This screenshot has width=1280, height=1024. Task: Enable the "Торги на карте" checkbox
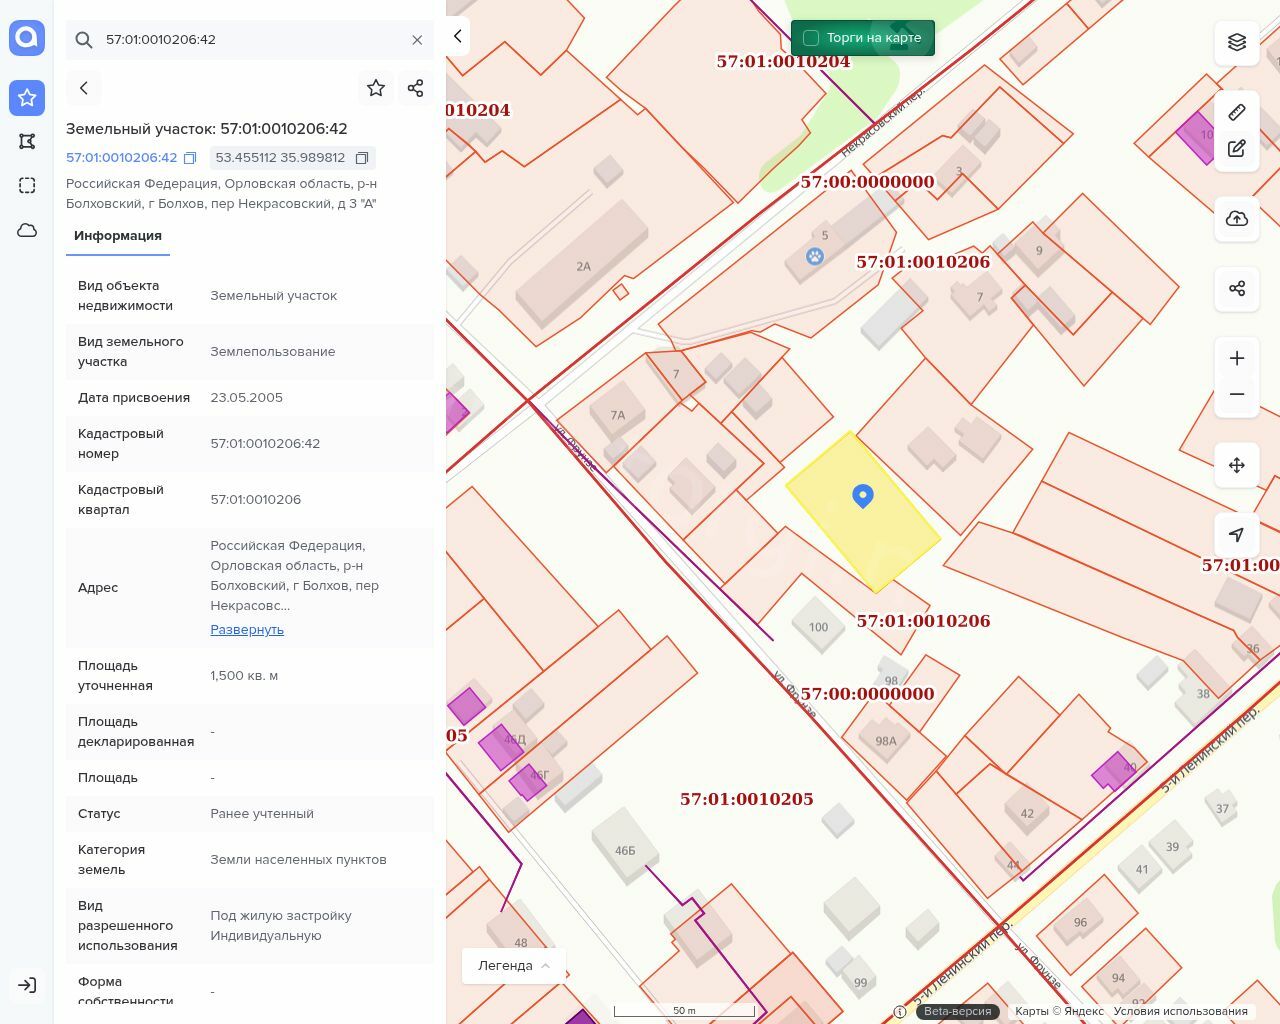point(811,38)
